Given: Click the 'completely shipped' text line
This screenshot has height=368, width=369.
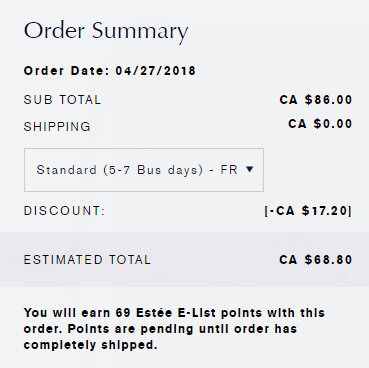Looking at the screenshot, I should tap(90, 345).
